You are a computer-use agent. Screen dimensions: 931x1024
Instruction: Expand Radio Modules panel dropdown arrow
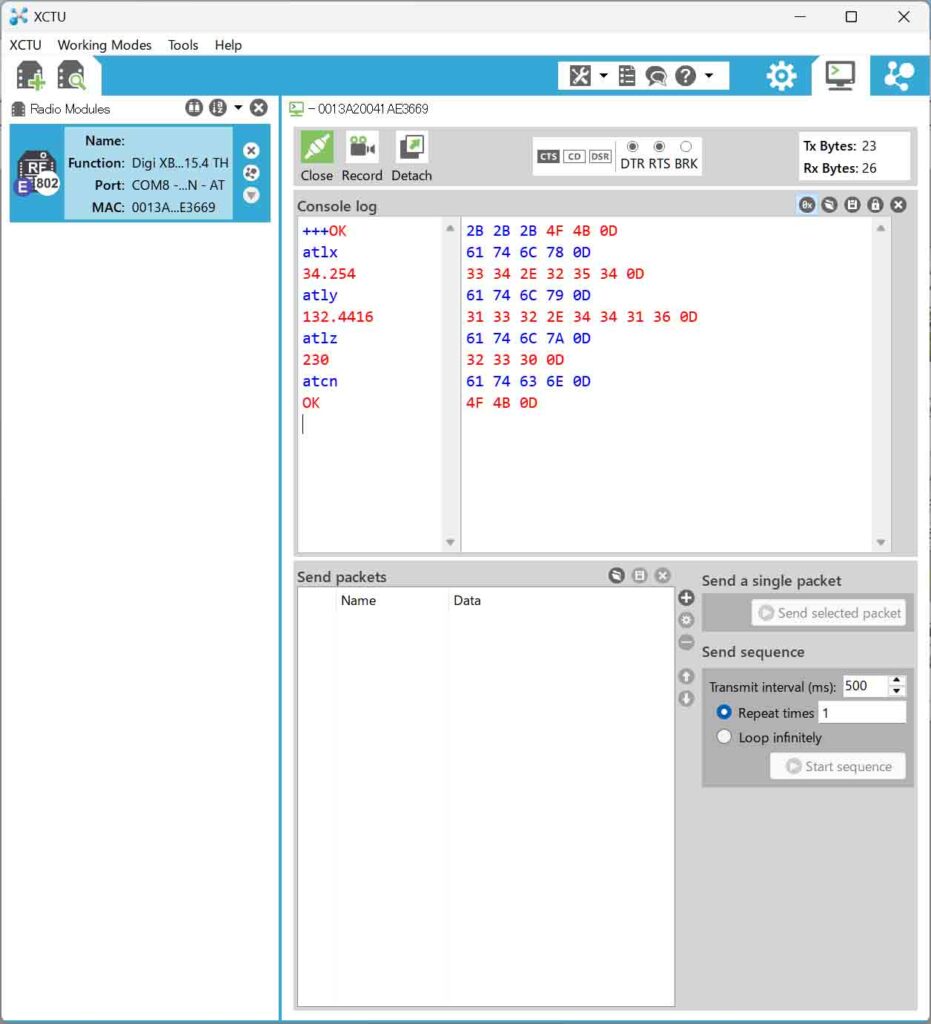point(238,108)
